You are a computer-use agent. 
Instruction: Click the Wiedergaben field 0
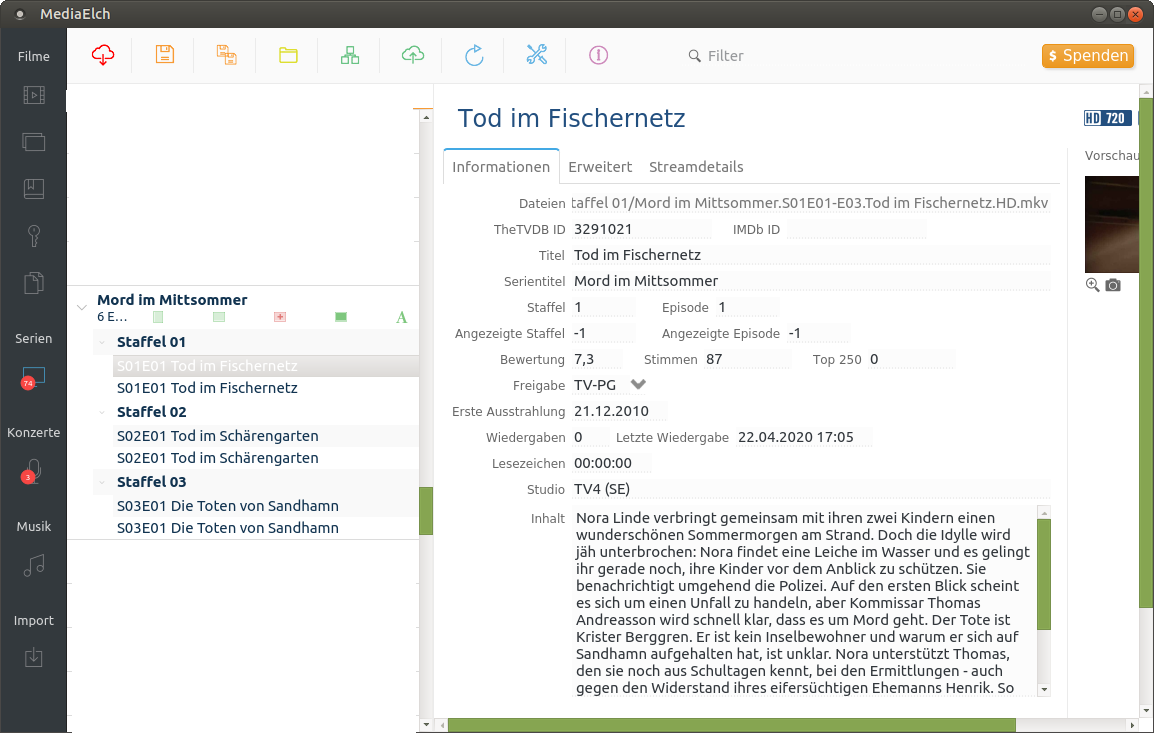(x=590, y=437)
